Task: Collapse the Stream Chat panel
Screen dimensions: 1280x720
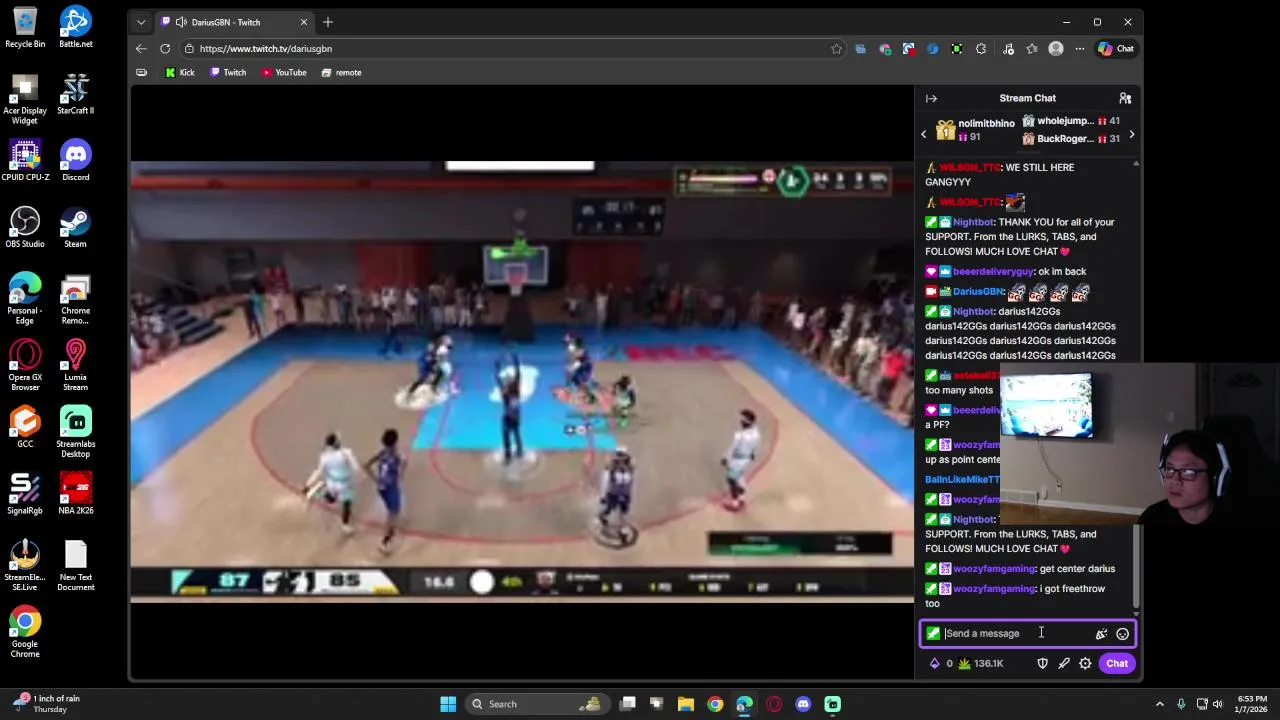Action: 931,98
